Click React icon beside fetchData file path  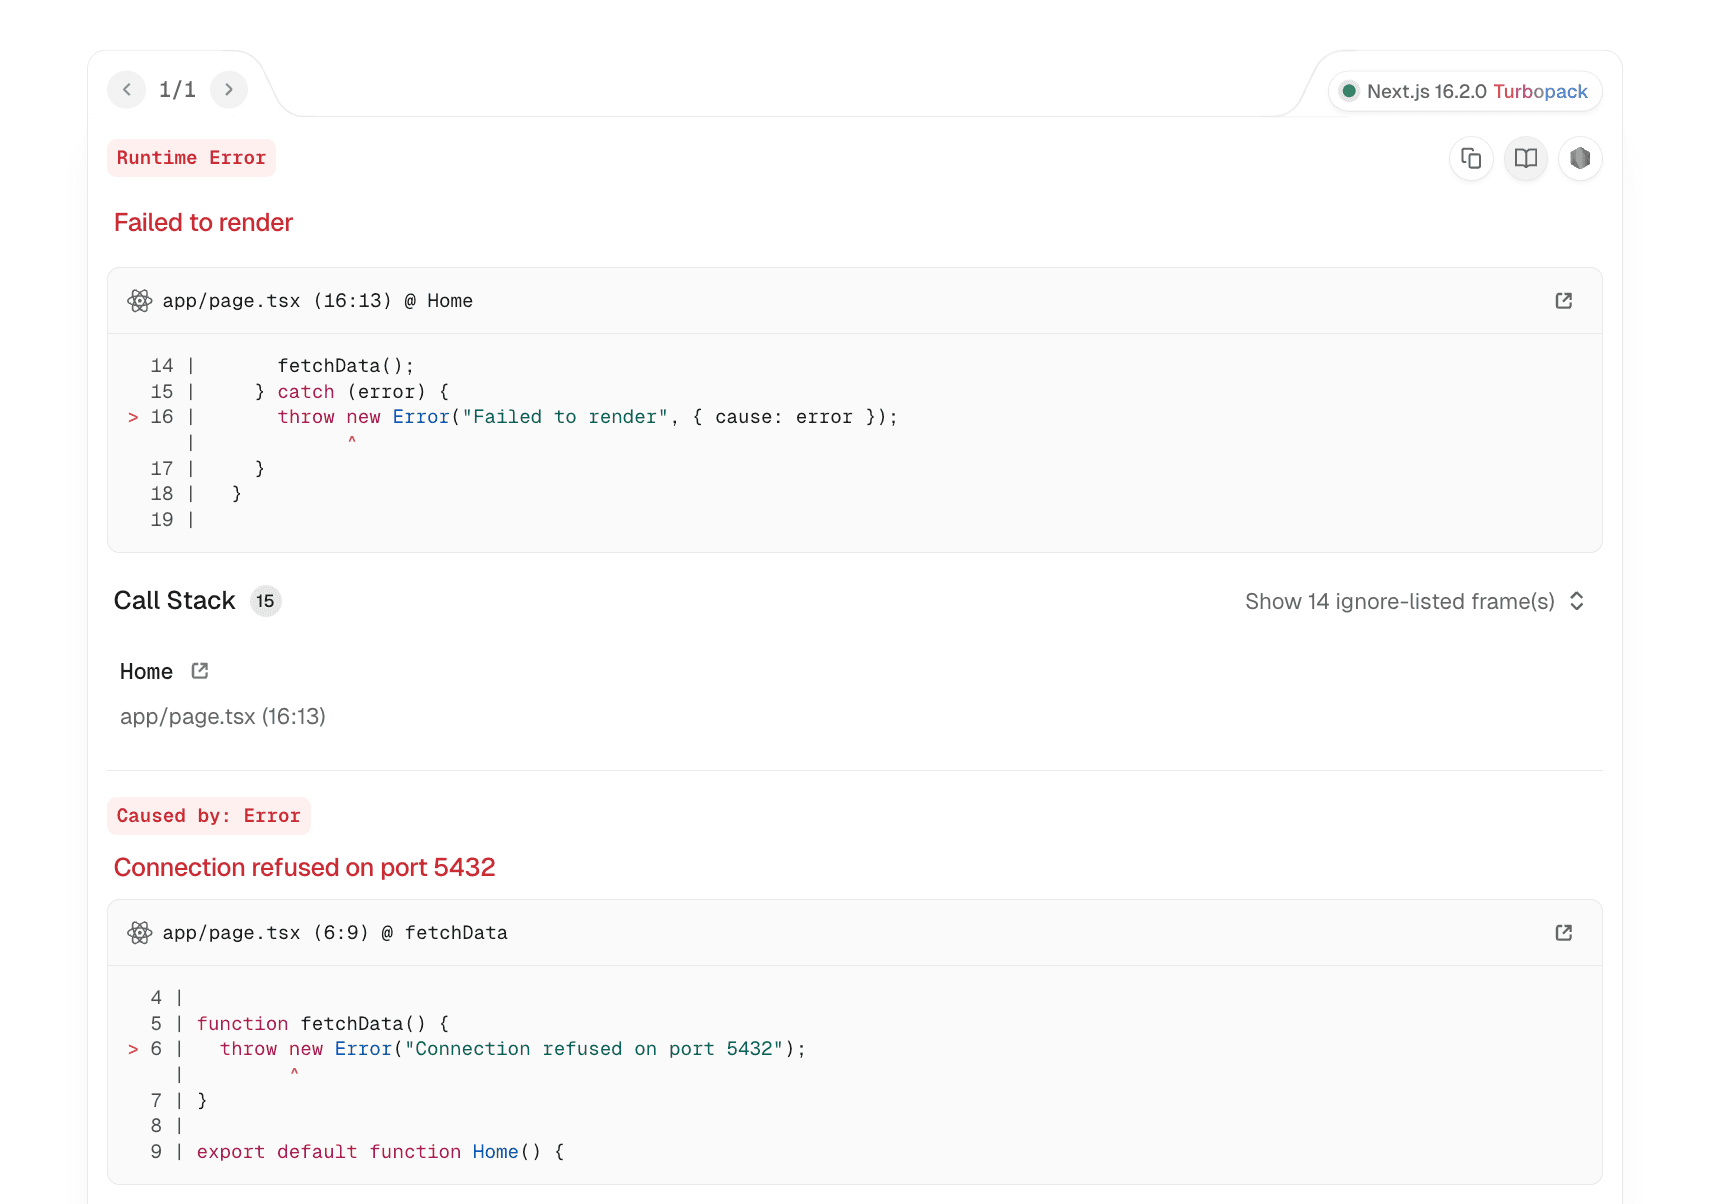point(140,933)
